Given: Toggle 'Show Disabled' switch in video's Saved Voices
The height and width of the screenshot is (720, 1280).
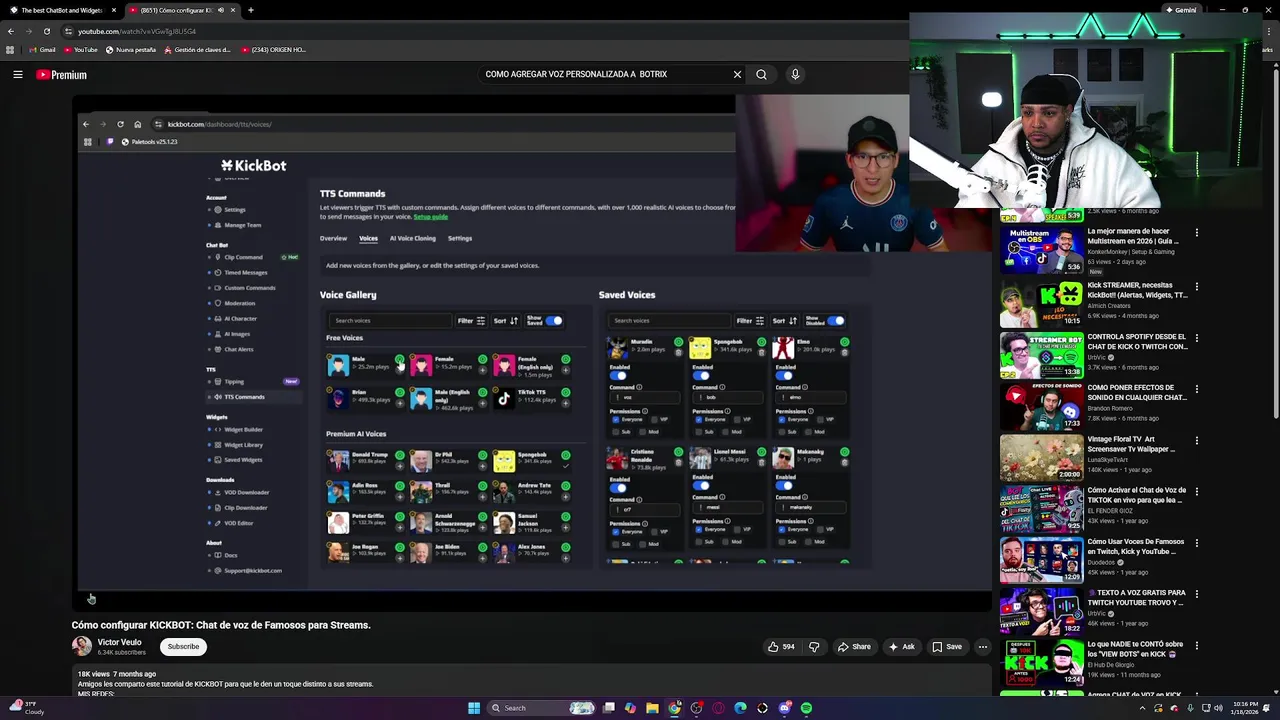Looking at the screenshot, I should tap(835, 321).
